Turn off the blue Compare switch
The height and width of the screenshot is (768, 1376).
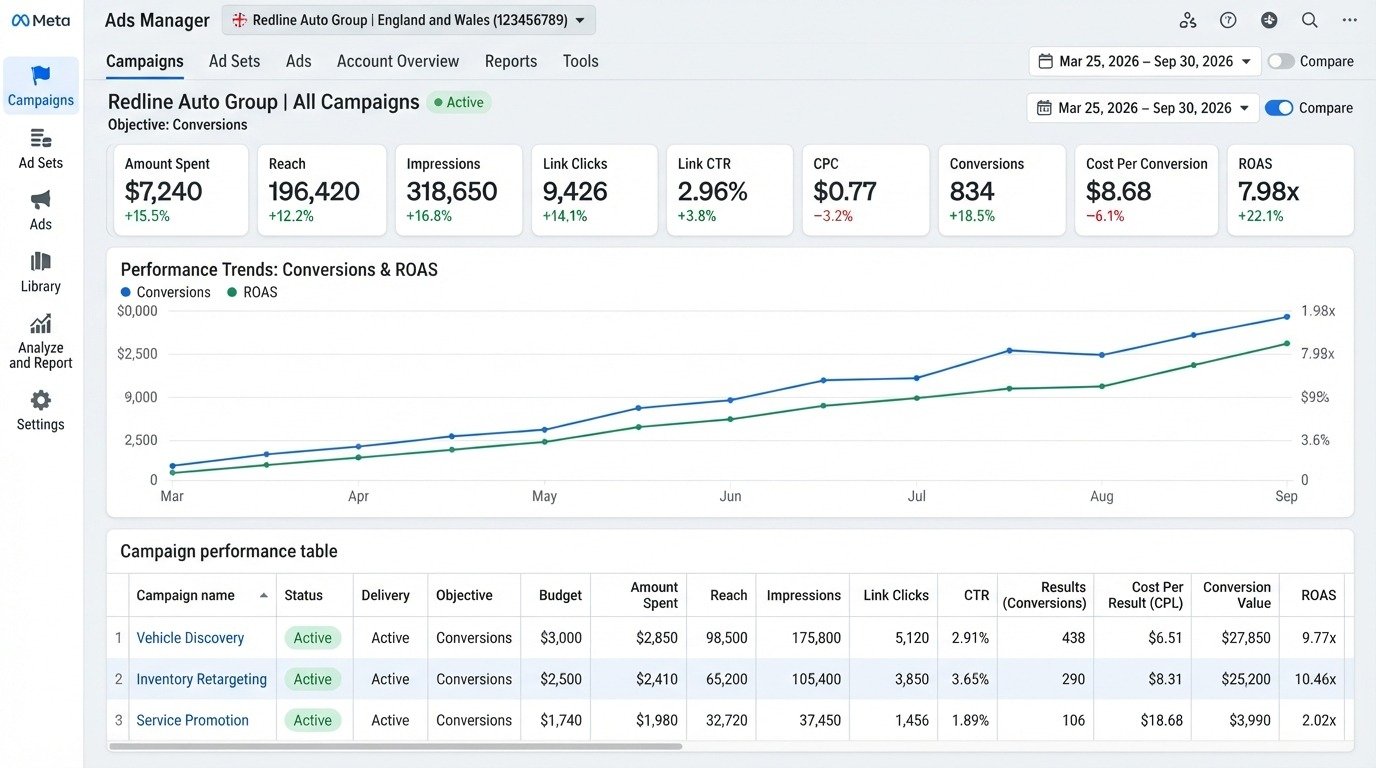(1279, 108)
